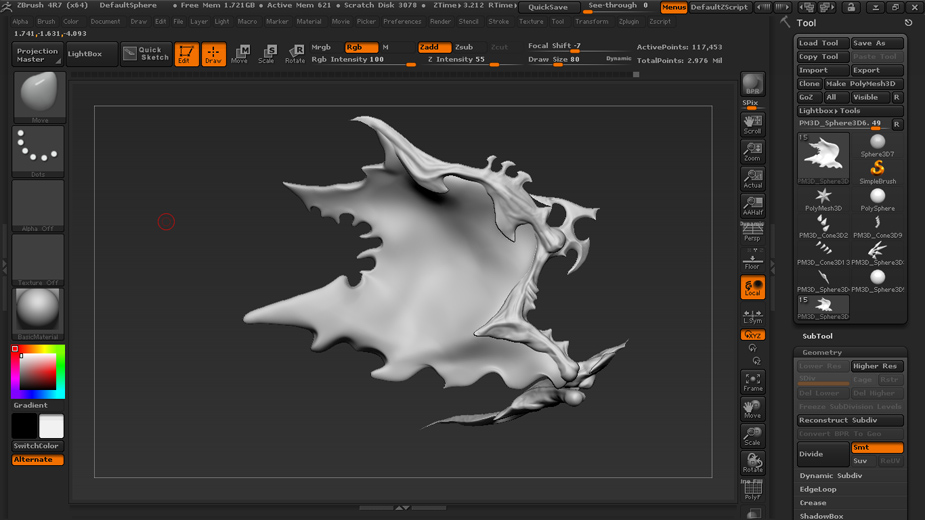Select the SimpleBrush tool
Image resolution: width=925 pixels, height=520 pixels.
point(877,169)
